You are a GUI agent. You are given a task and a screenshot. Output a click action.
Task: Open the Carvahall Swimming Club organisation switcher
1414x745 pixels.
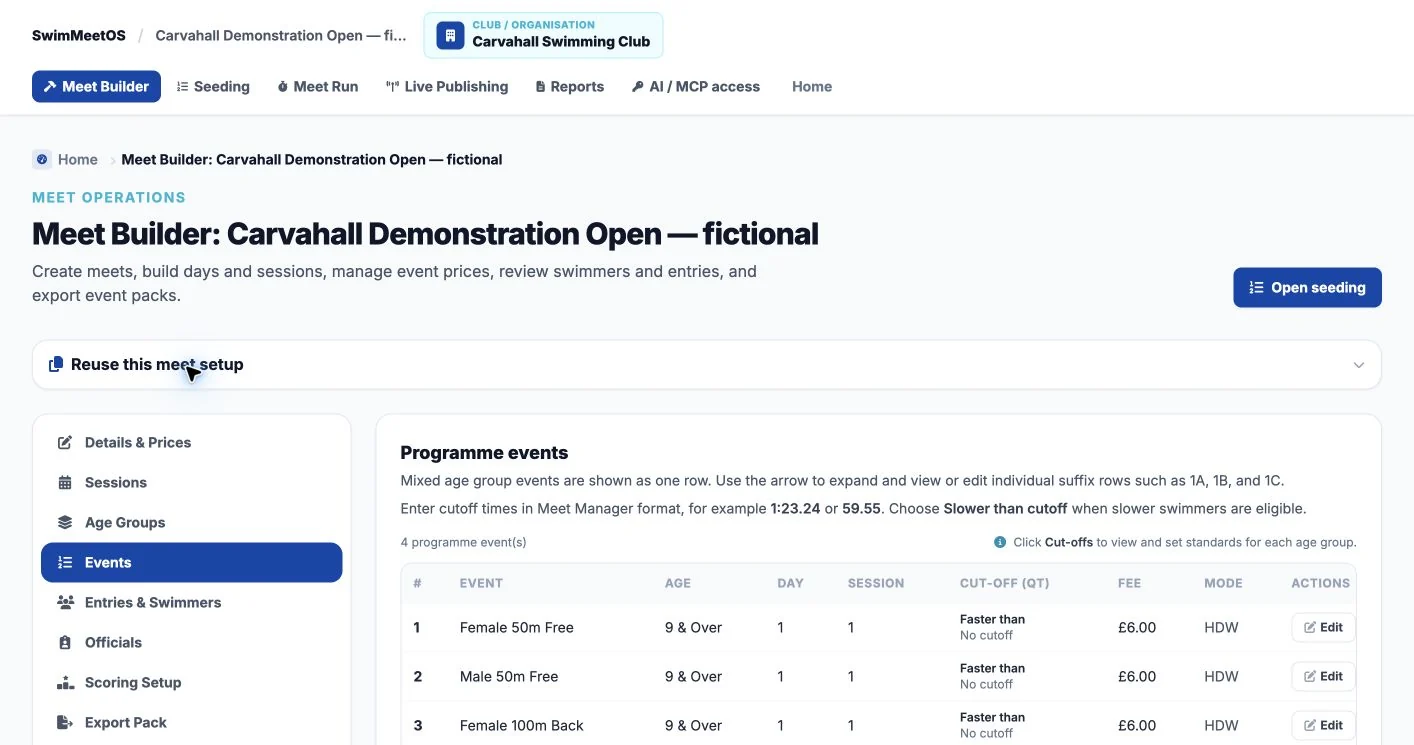(543, 36)
